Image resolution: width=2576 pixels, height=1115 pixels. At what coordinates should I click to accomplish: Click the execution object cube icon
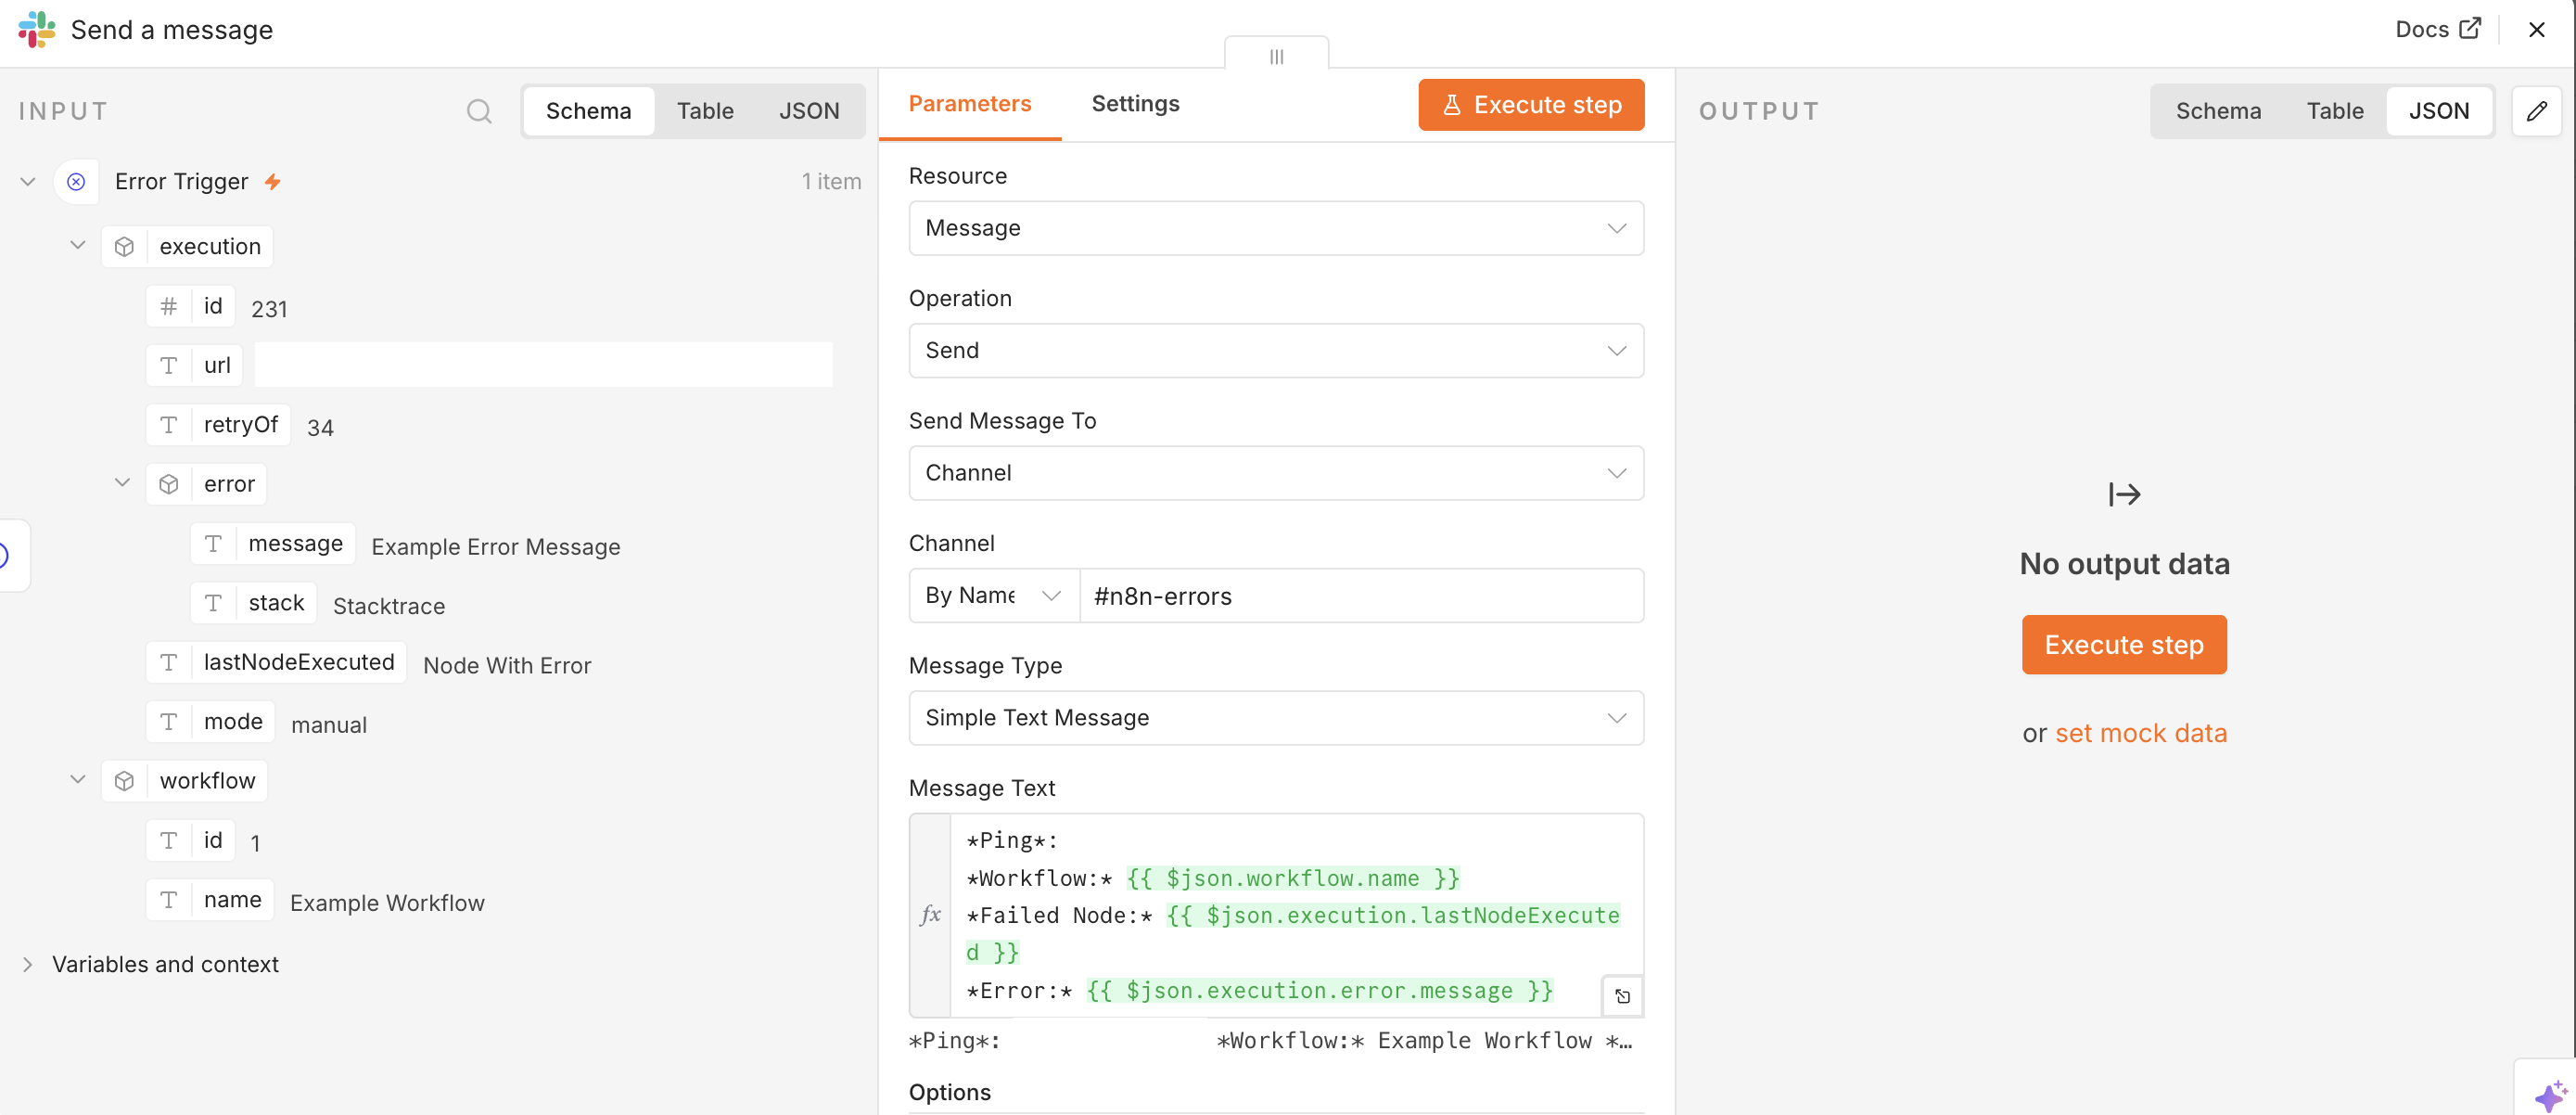[124, 247]
